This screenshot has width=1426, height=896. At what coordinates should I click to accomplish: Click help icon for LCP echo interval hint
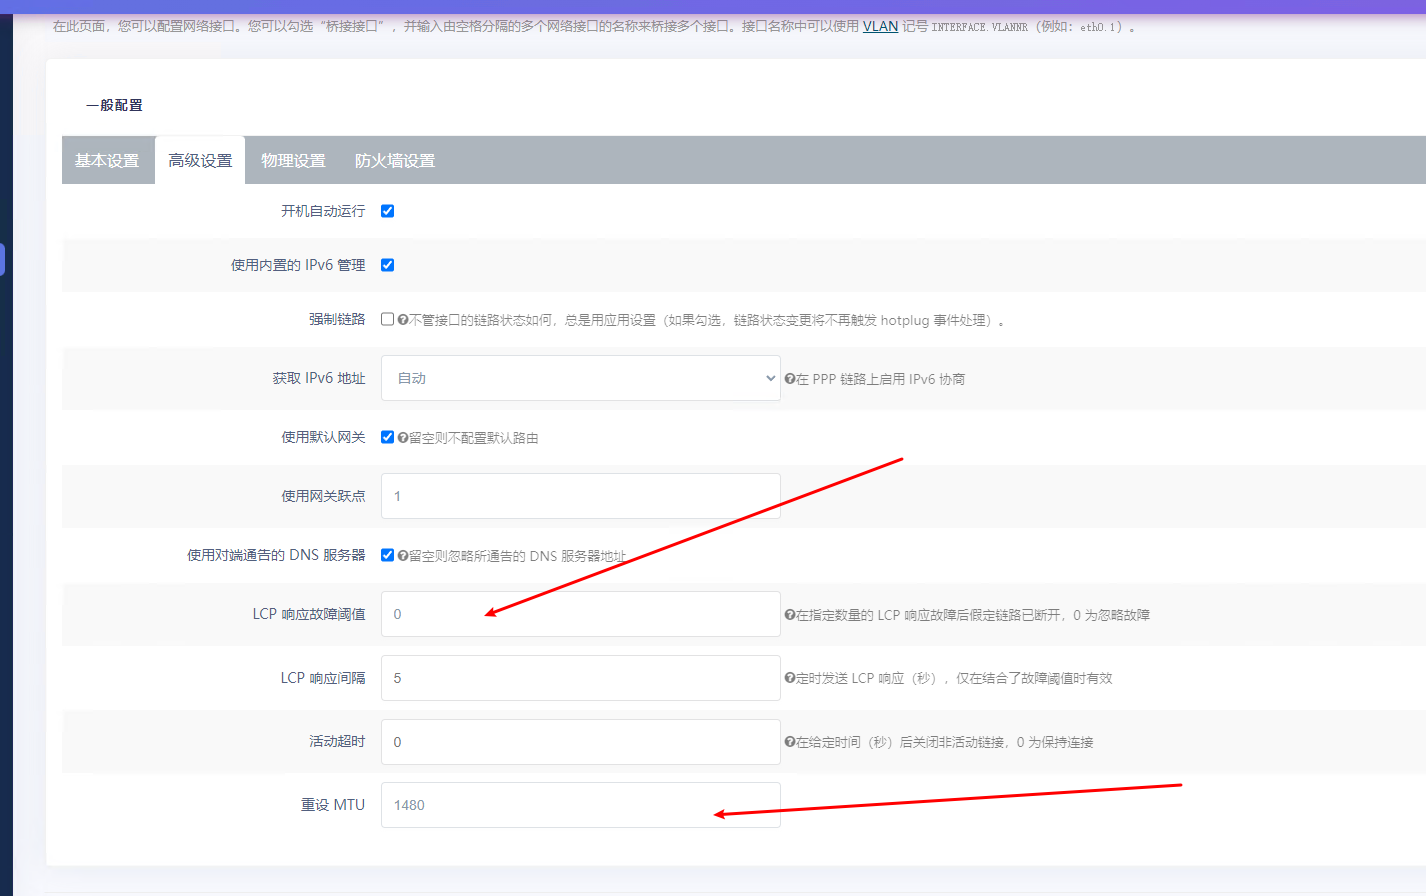click(x=790, y=678)
